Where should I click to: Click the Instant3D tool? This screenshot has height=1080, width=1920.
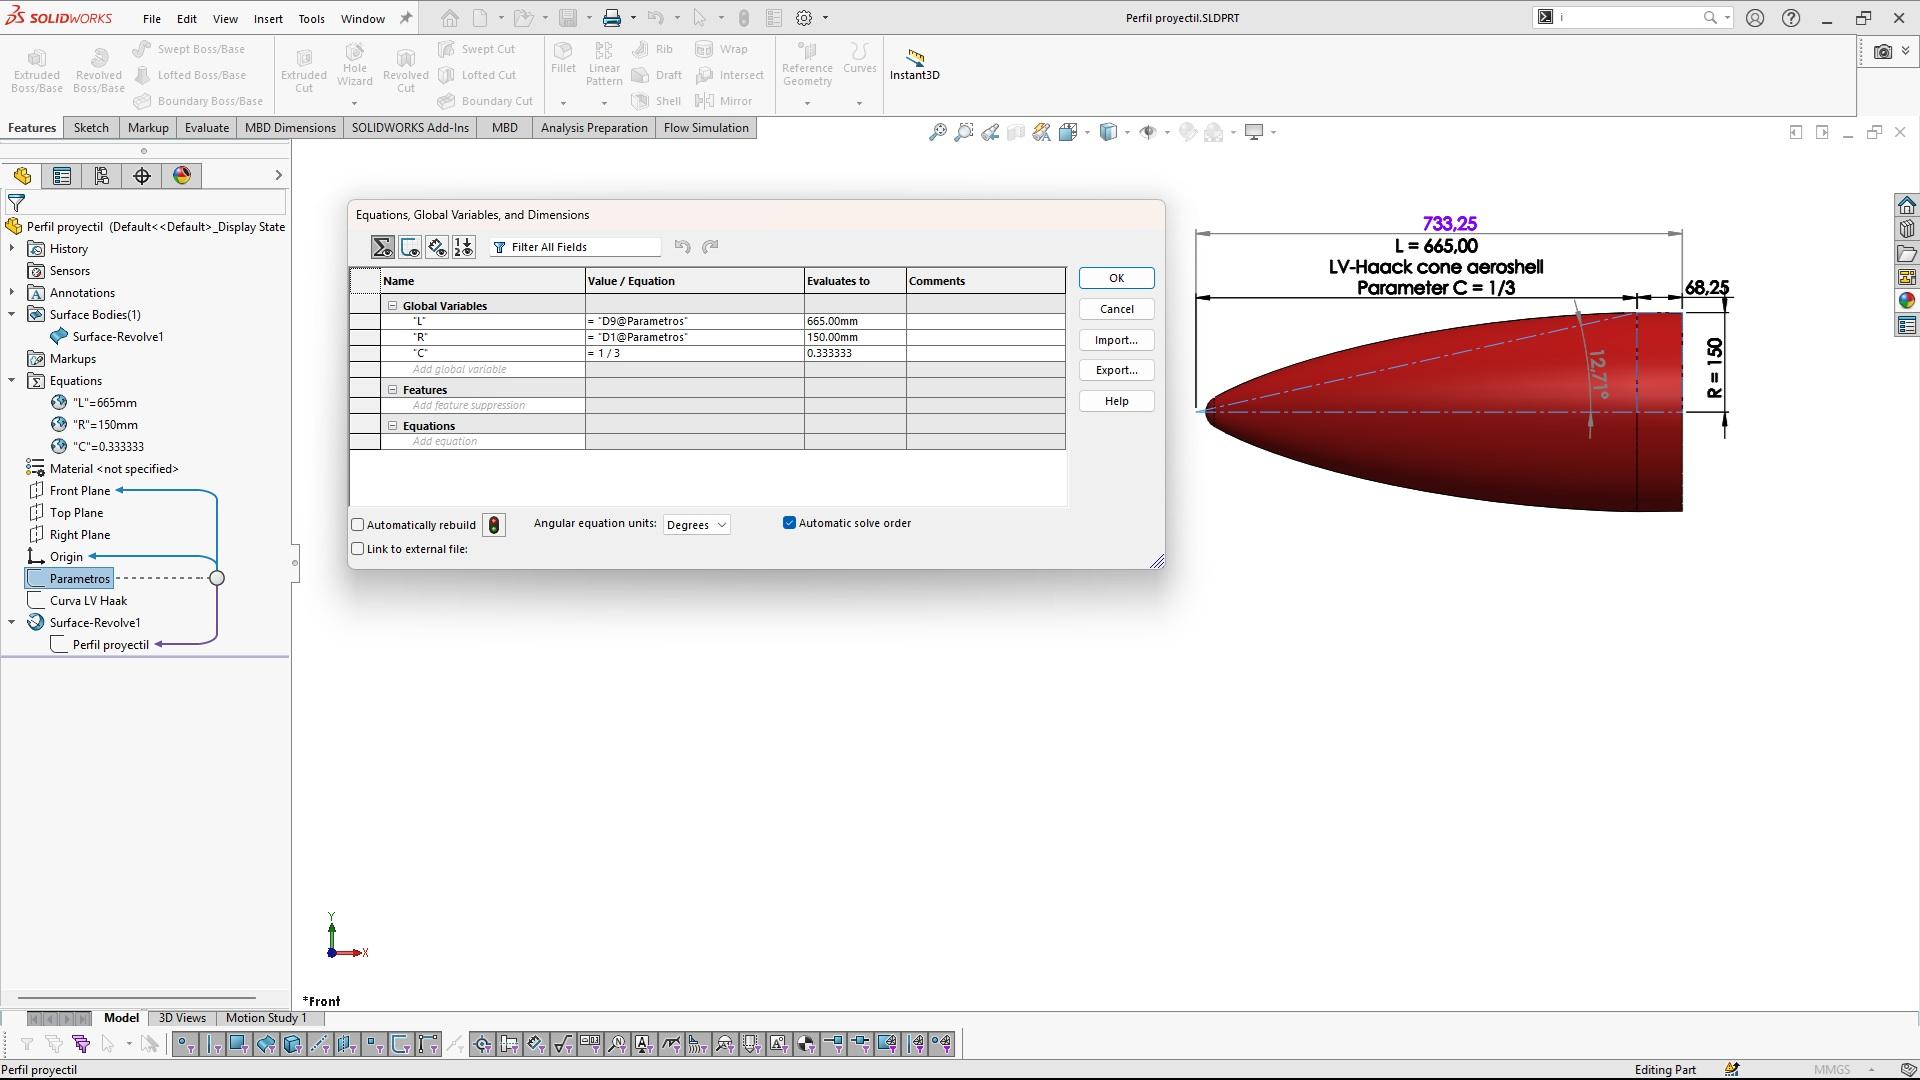pos(914,65)
